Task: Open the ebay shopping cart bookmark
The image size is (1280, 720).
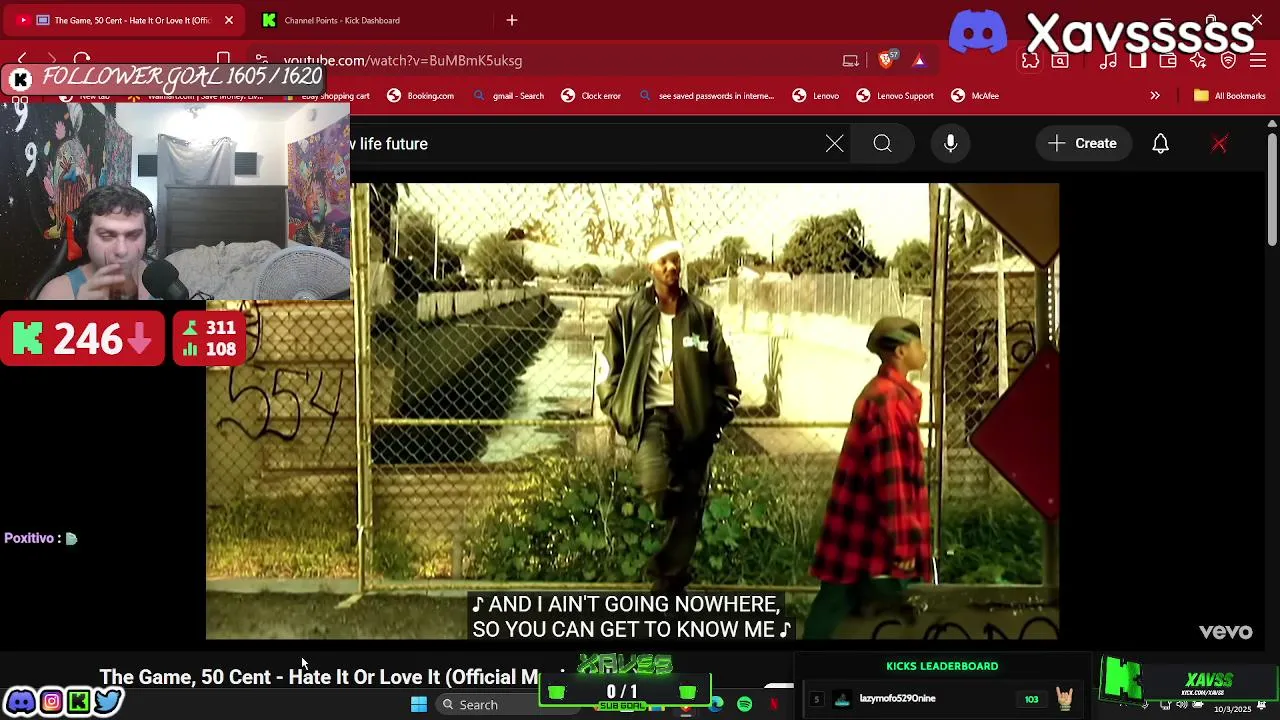Action: click(329, 96)
